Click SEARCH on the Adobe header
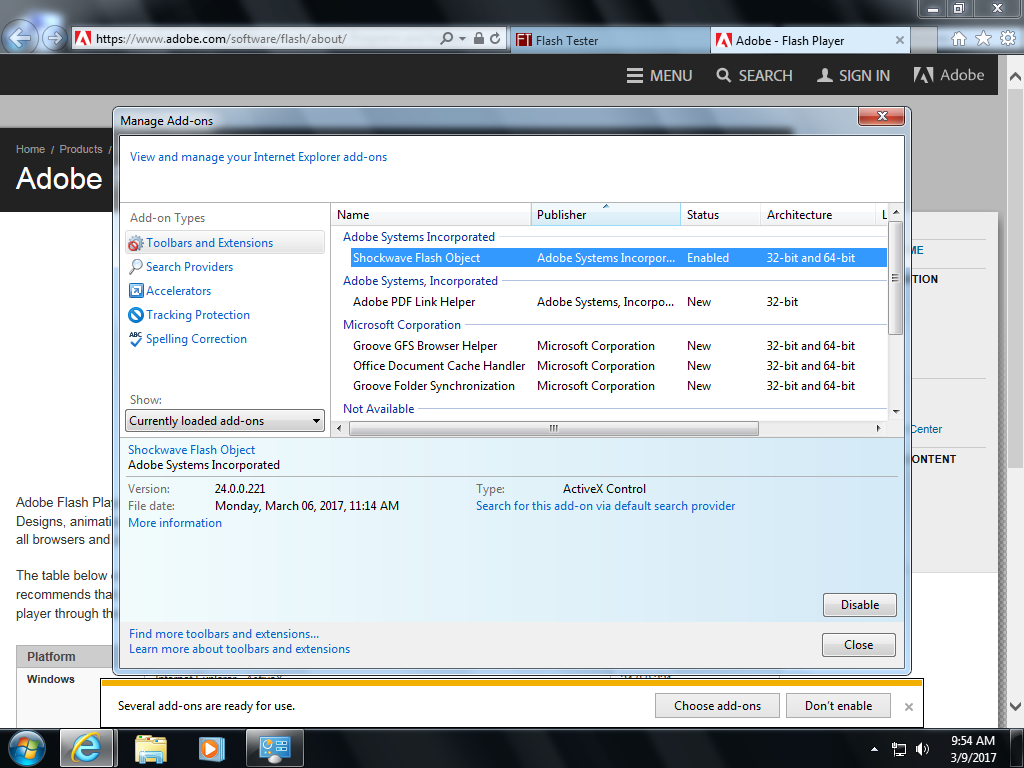Screen dimensions: 1024x768 (754, 76)
